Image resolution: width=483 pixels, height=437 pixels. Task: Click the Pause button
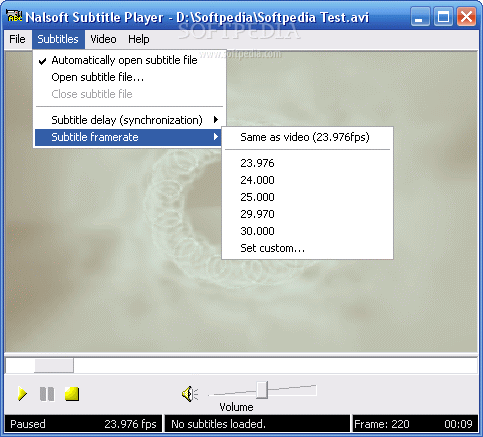pos(47,394)
